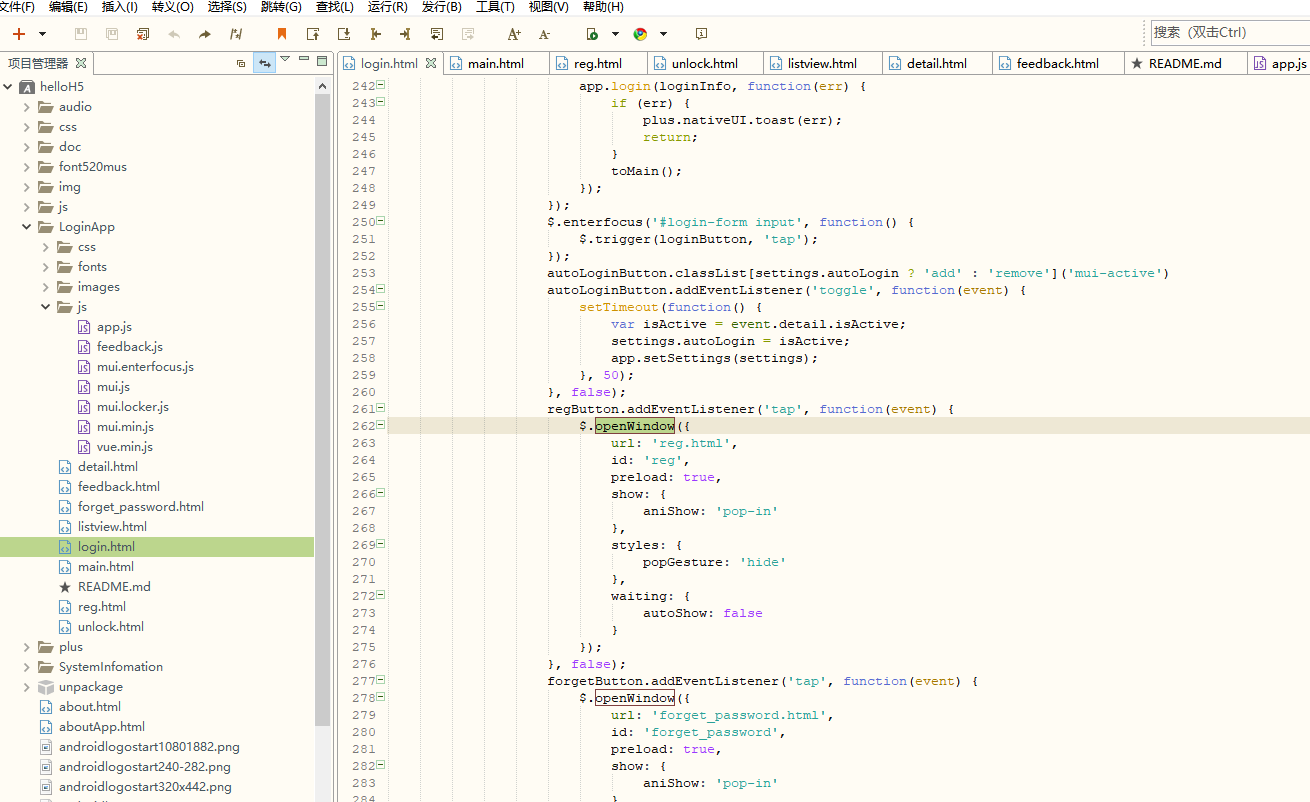Viewport: 1310px width, 802px height.
Task: Close the project manager panel tab
Action: click(81, 63)
